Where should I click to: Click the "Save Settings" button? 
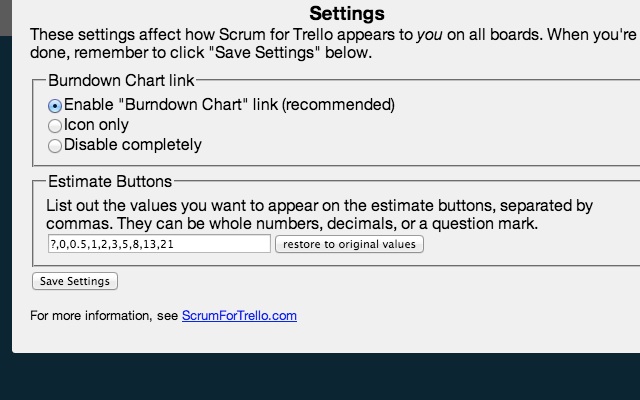(x=75, y=281)
